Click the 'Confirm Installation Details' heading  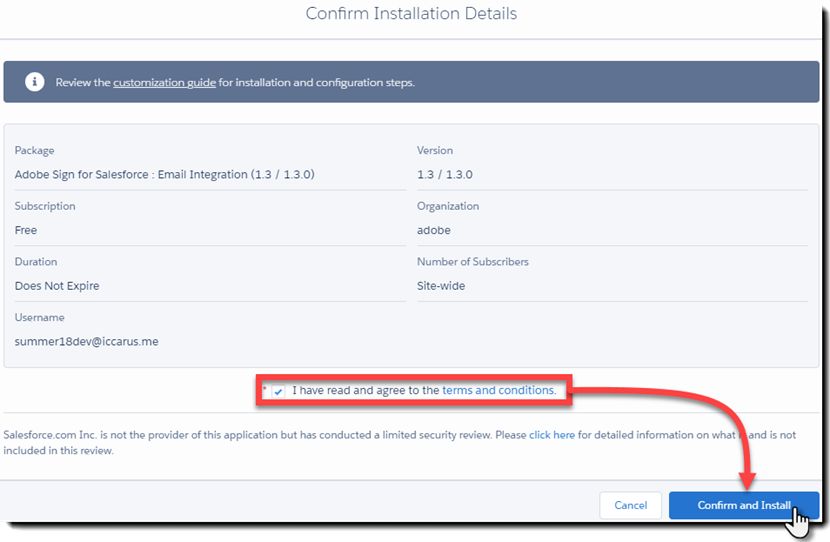[x=411, y=13]
